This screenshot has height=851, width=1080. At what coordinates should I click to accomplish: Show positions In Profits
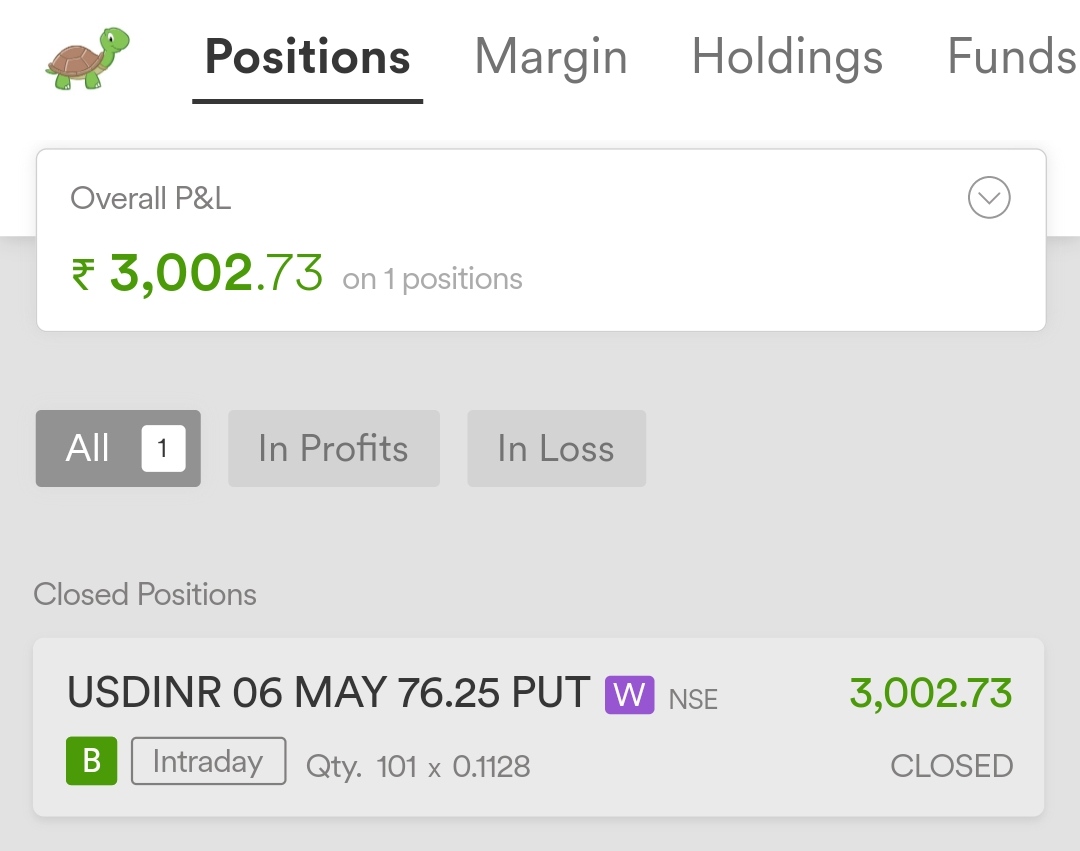pos(334,448)
